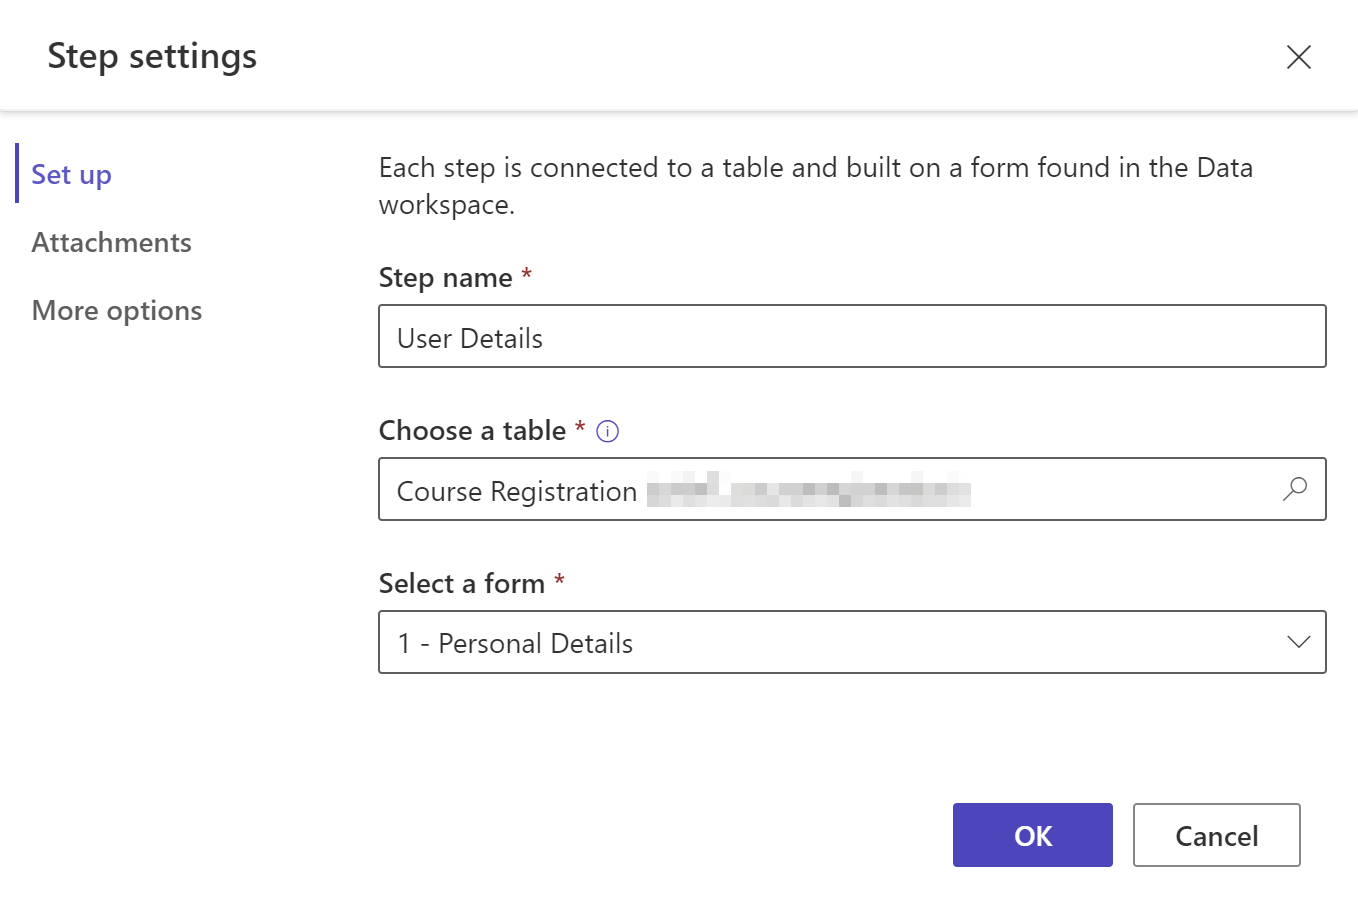Click the Step settings dialog title
Image resolution: width=1358 pixels, height=907 pixels.
[x=152, y=57]
